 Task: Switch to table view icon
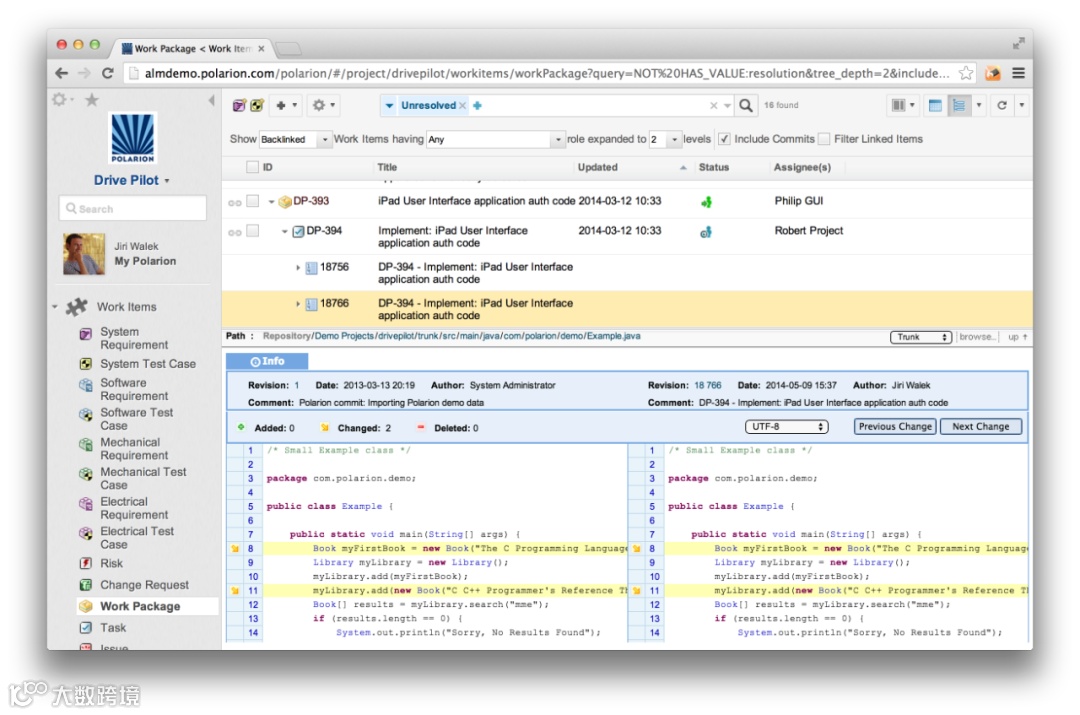click(935, 105)
